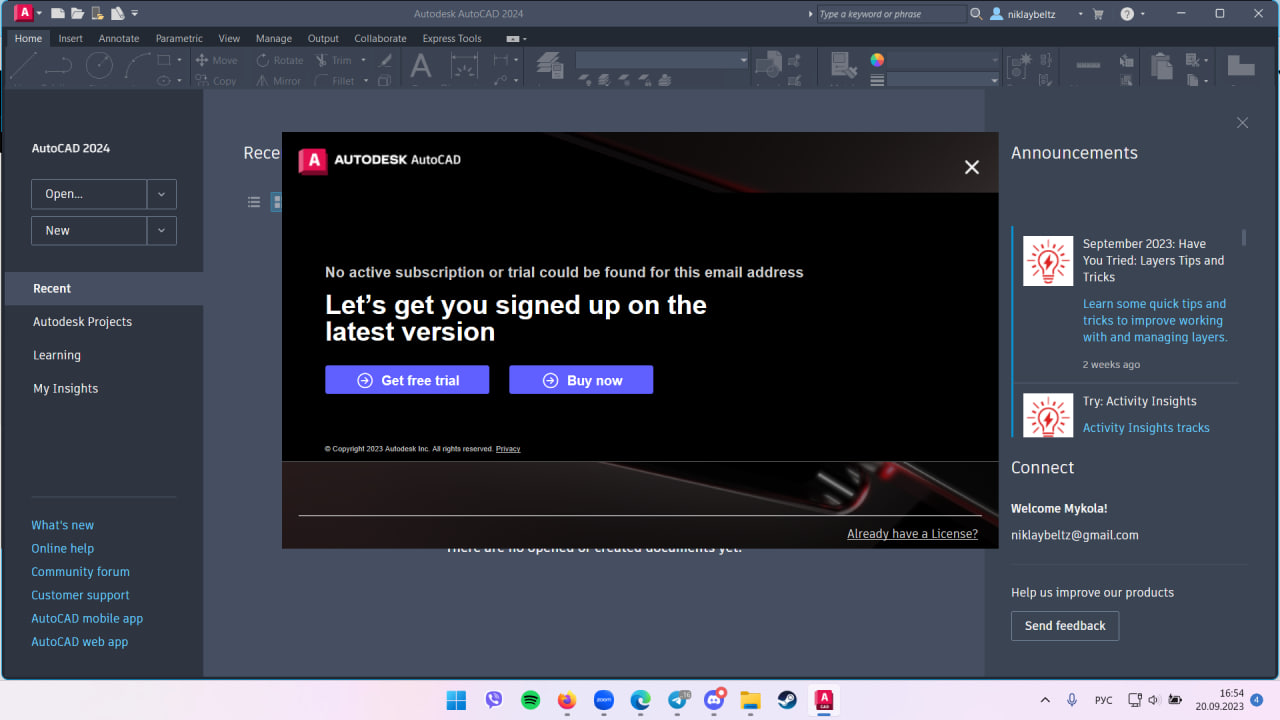Close the Autodesk AutoCAD subscription dialog
Screen dimensions: 1280x720
(x=972, y=167)
